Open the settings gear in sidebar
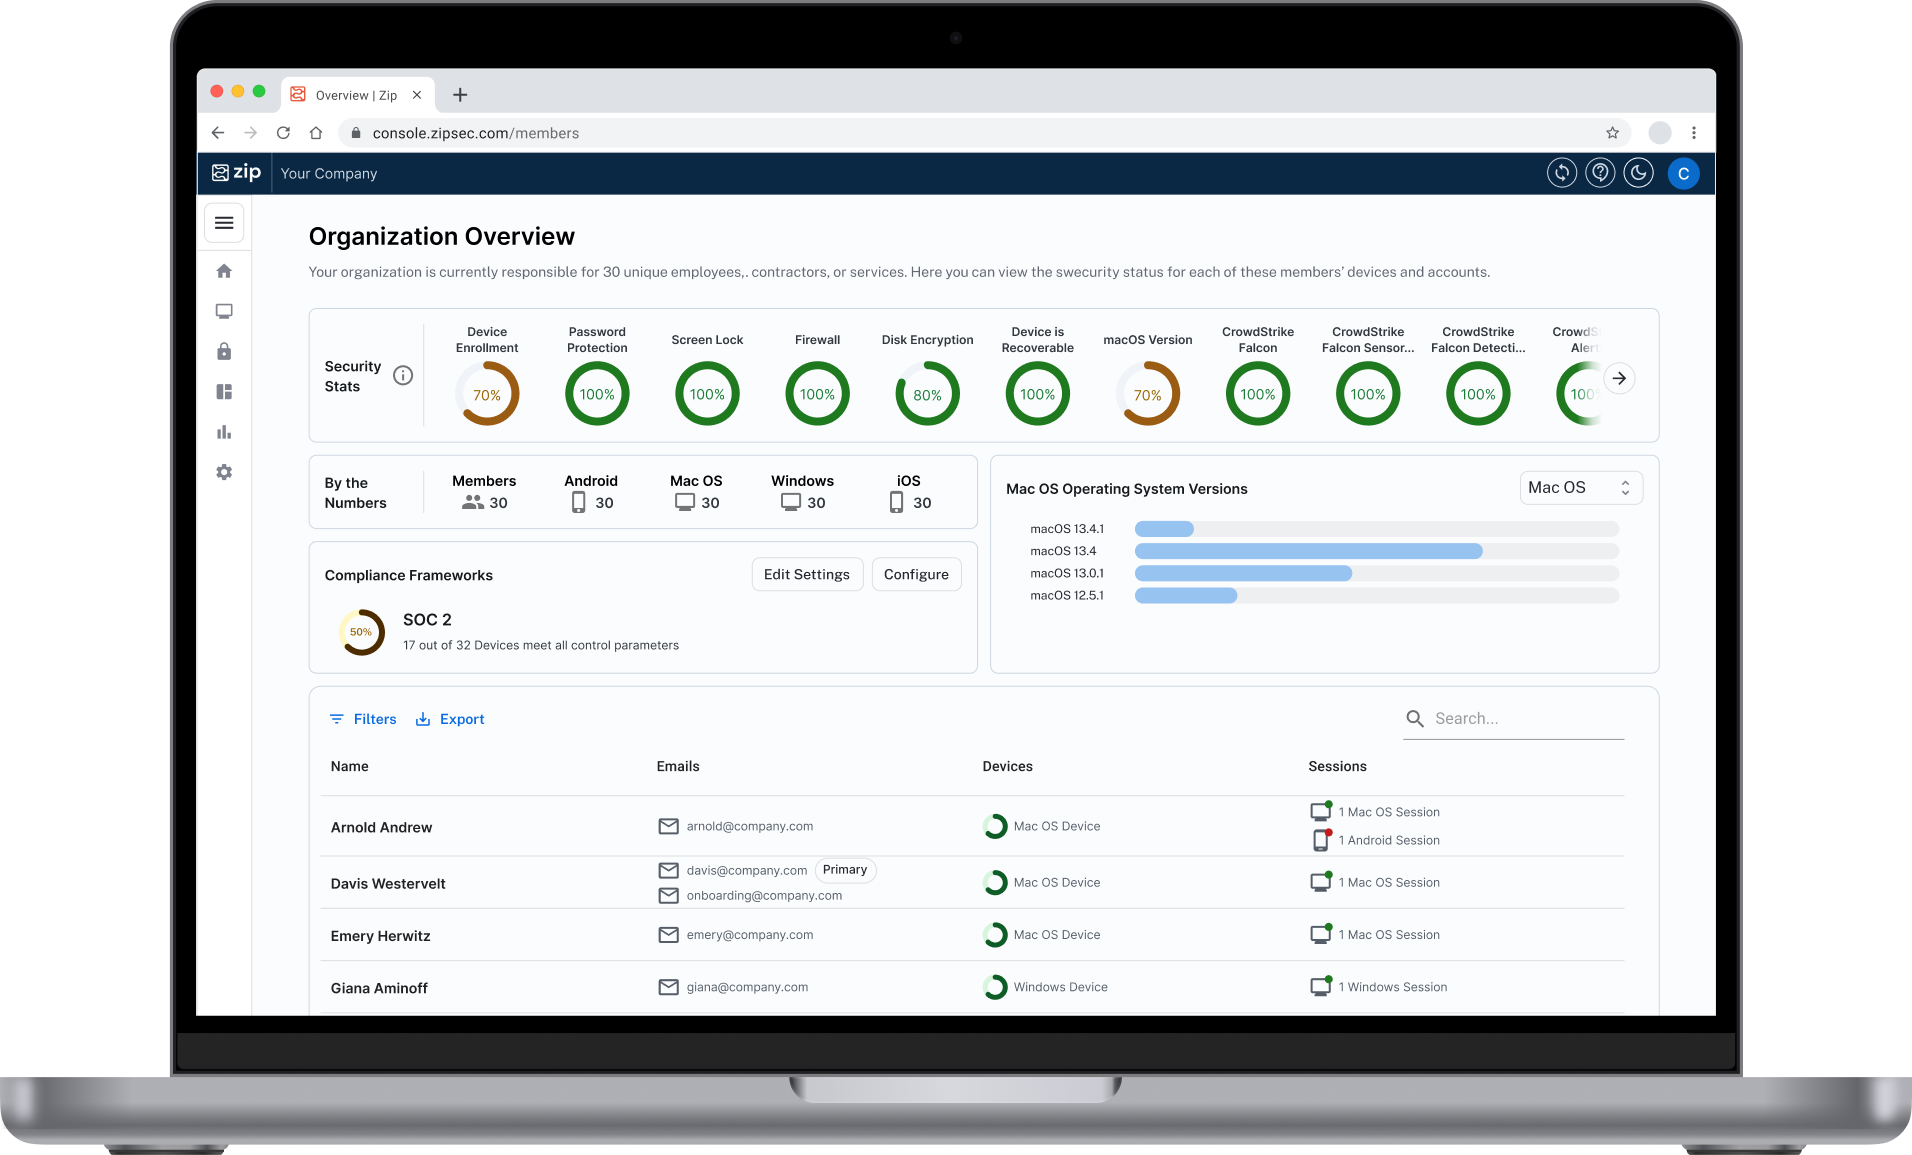Viewport: 1912px width, 1155px height. pyautogui.click(x=224, y=472)
